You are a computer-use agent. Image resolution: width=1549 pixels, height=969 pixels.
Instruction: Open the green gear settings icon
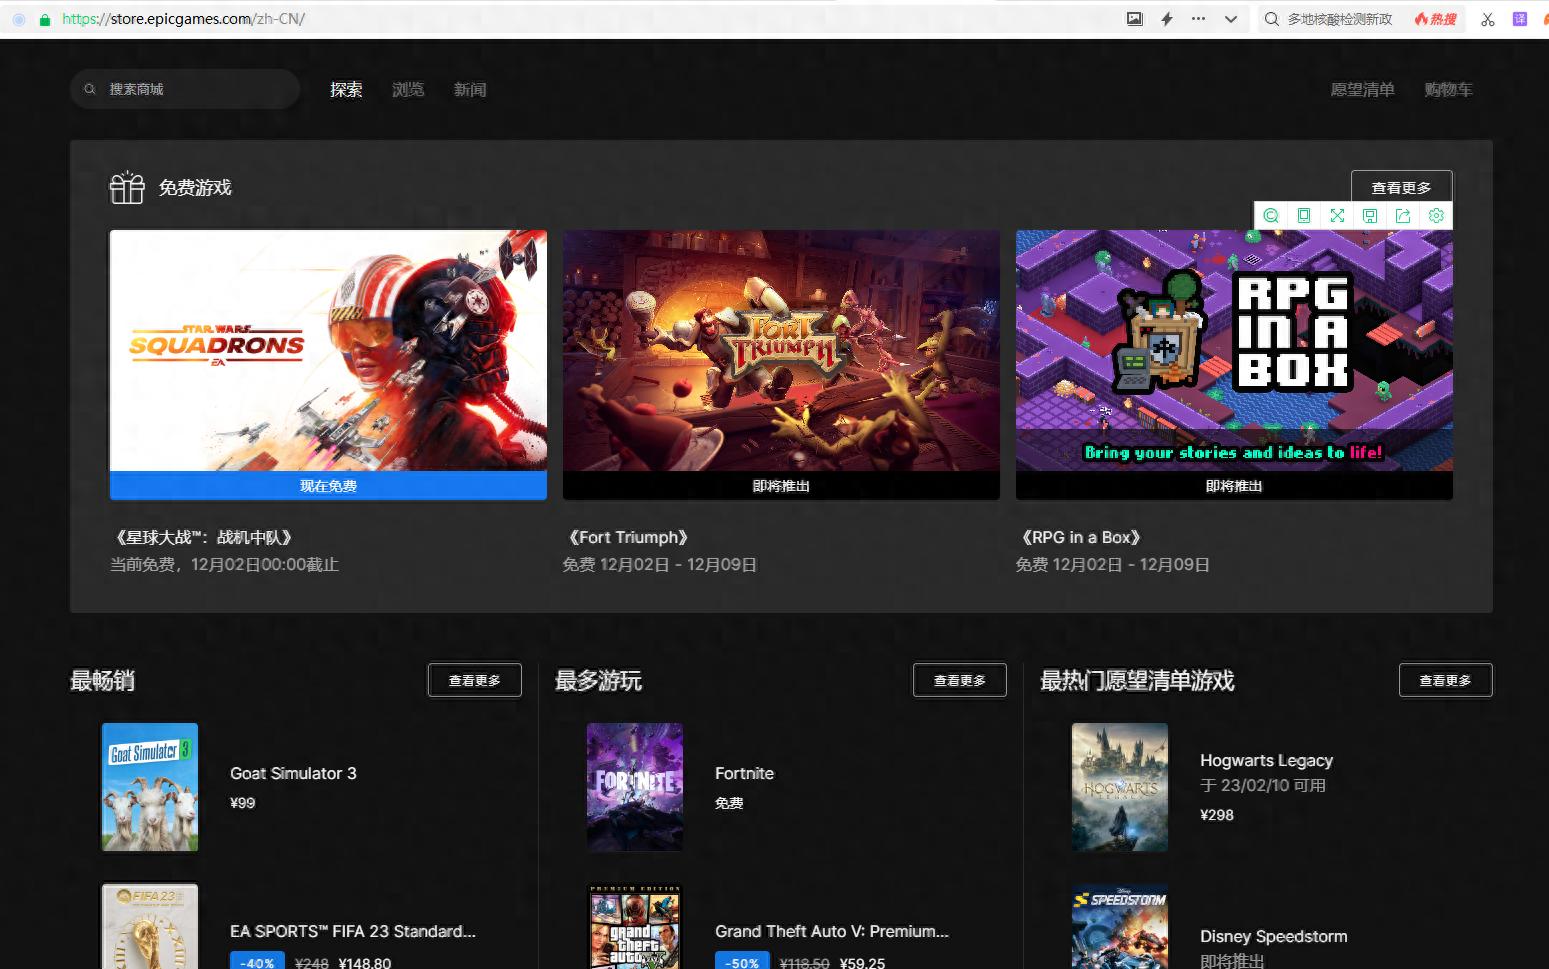pyautogui.click(x=1436, y=216)
